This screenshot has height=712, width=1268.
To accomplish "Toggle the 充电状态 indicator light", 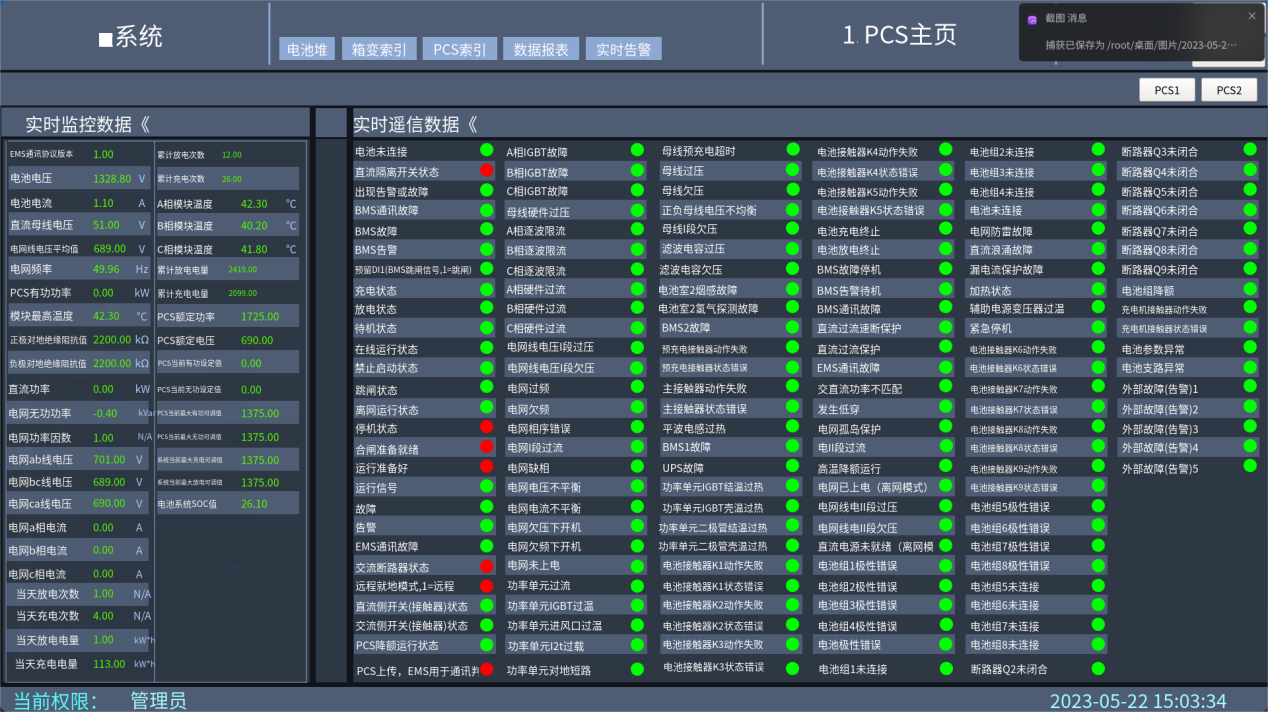I will pyautogui.click(x=486, y=289).
